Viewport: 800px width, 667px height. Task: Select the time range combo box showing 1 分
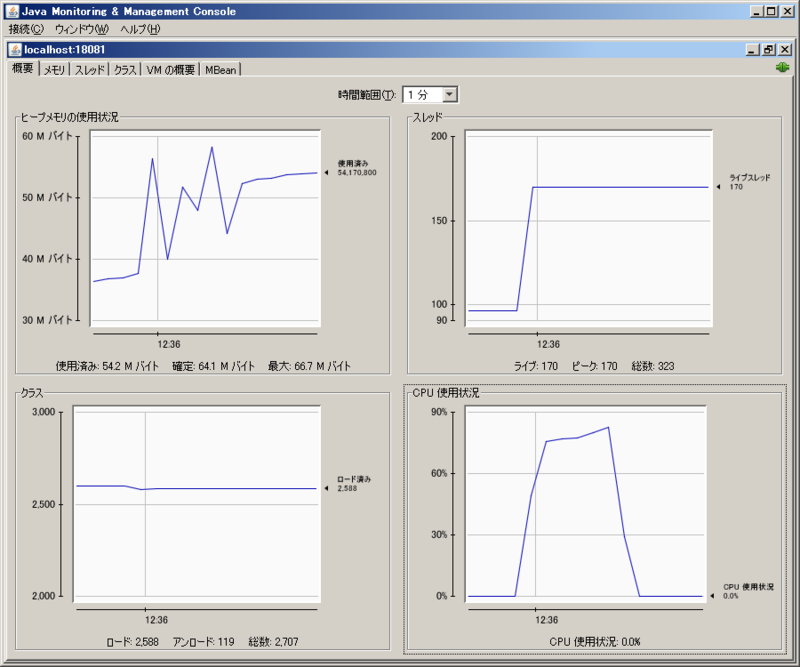coord(430,94)
